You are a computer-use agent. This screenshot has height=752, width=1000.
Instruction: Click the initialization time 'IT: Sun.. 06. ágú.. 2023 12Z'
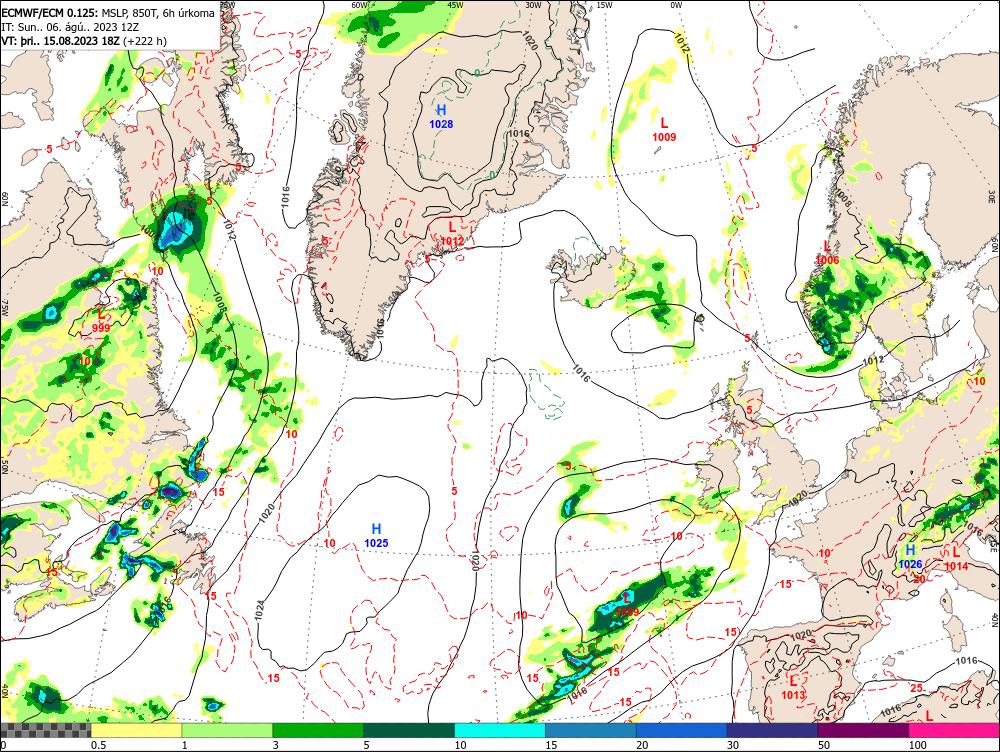pyautogui.click(x=70, y=27)
